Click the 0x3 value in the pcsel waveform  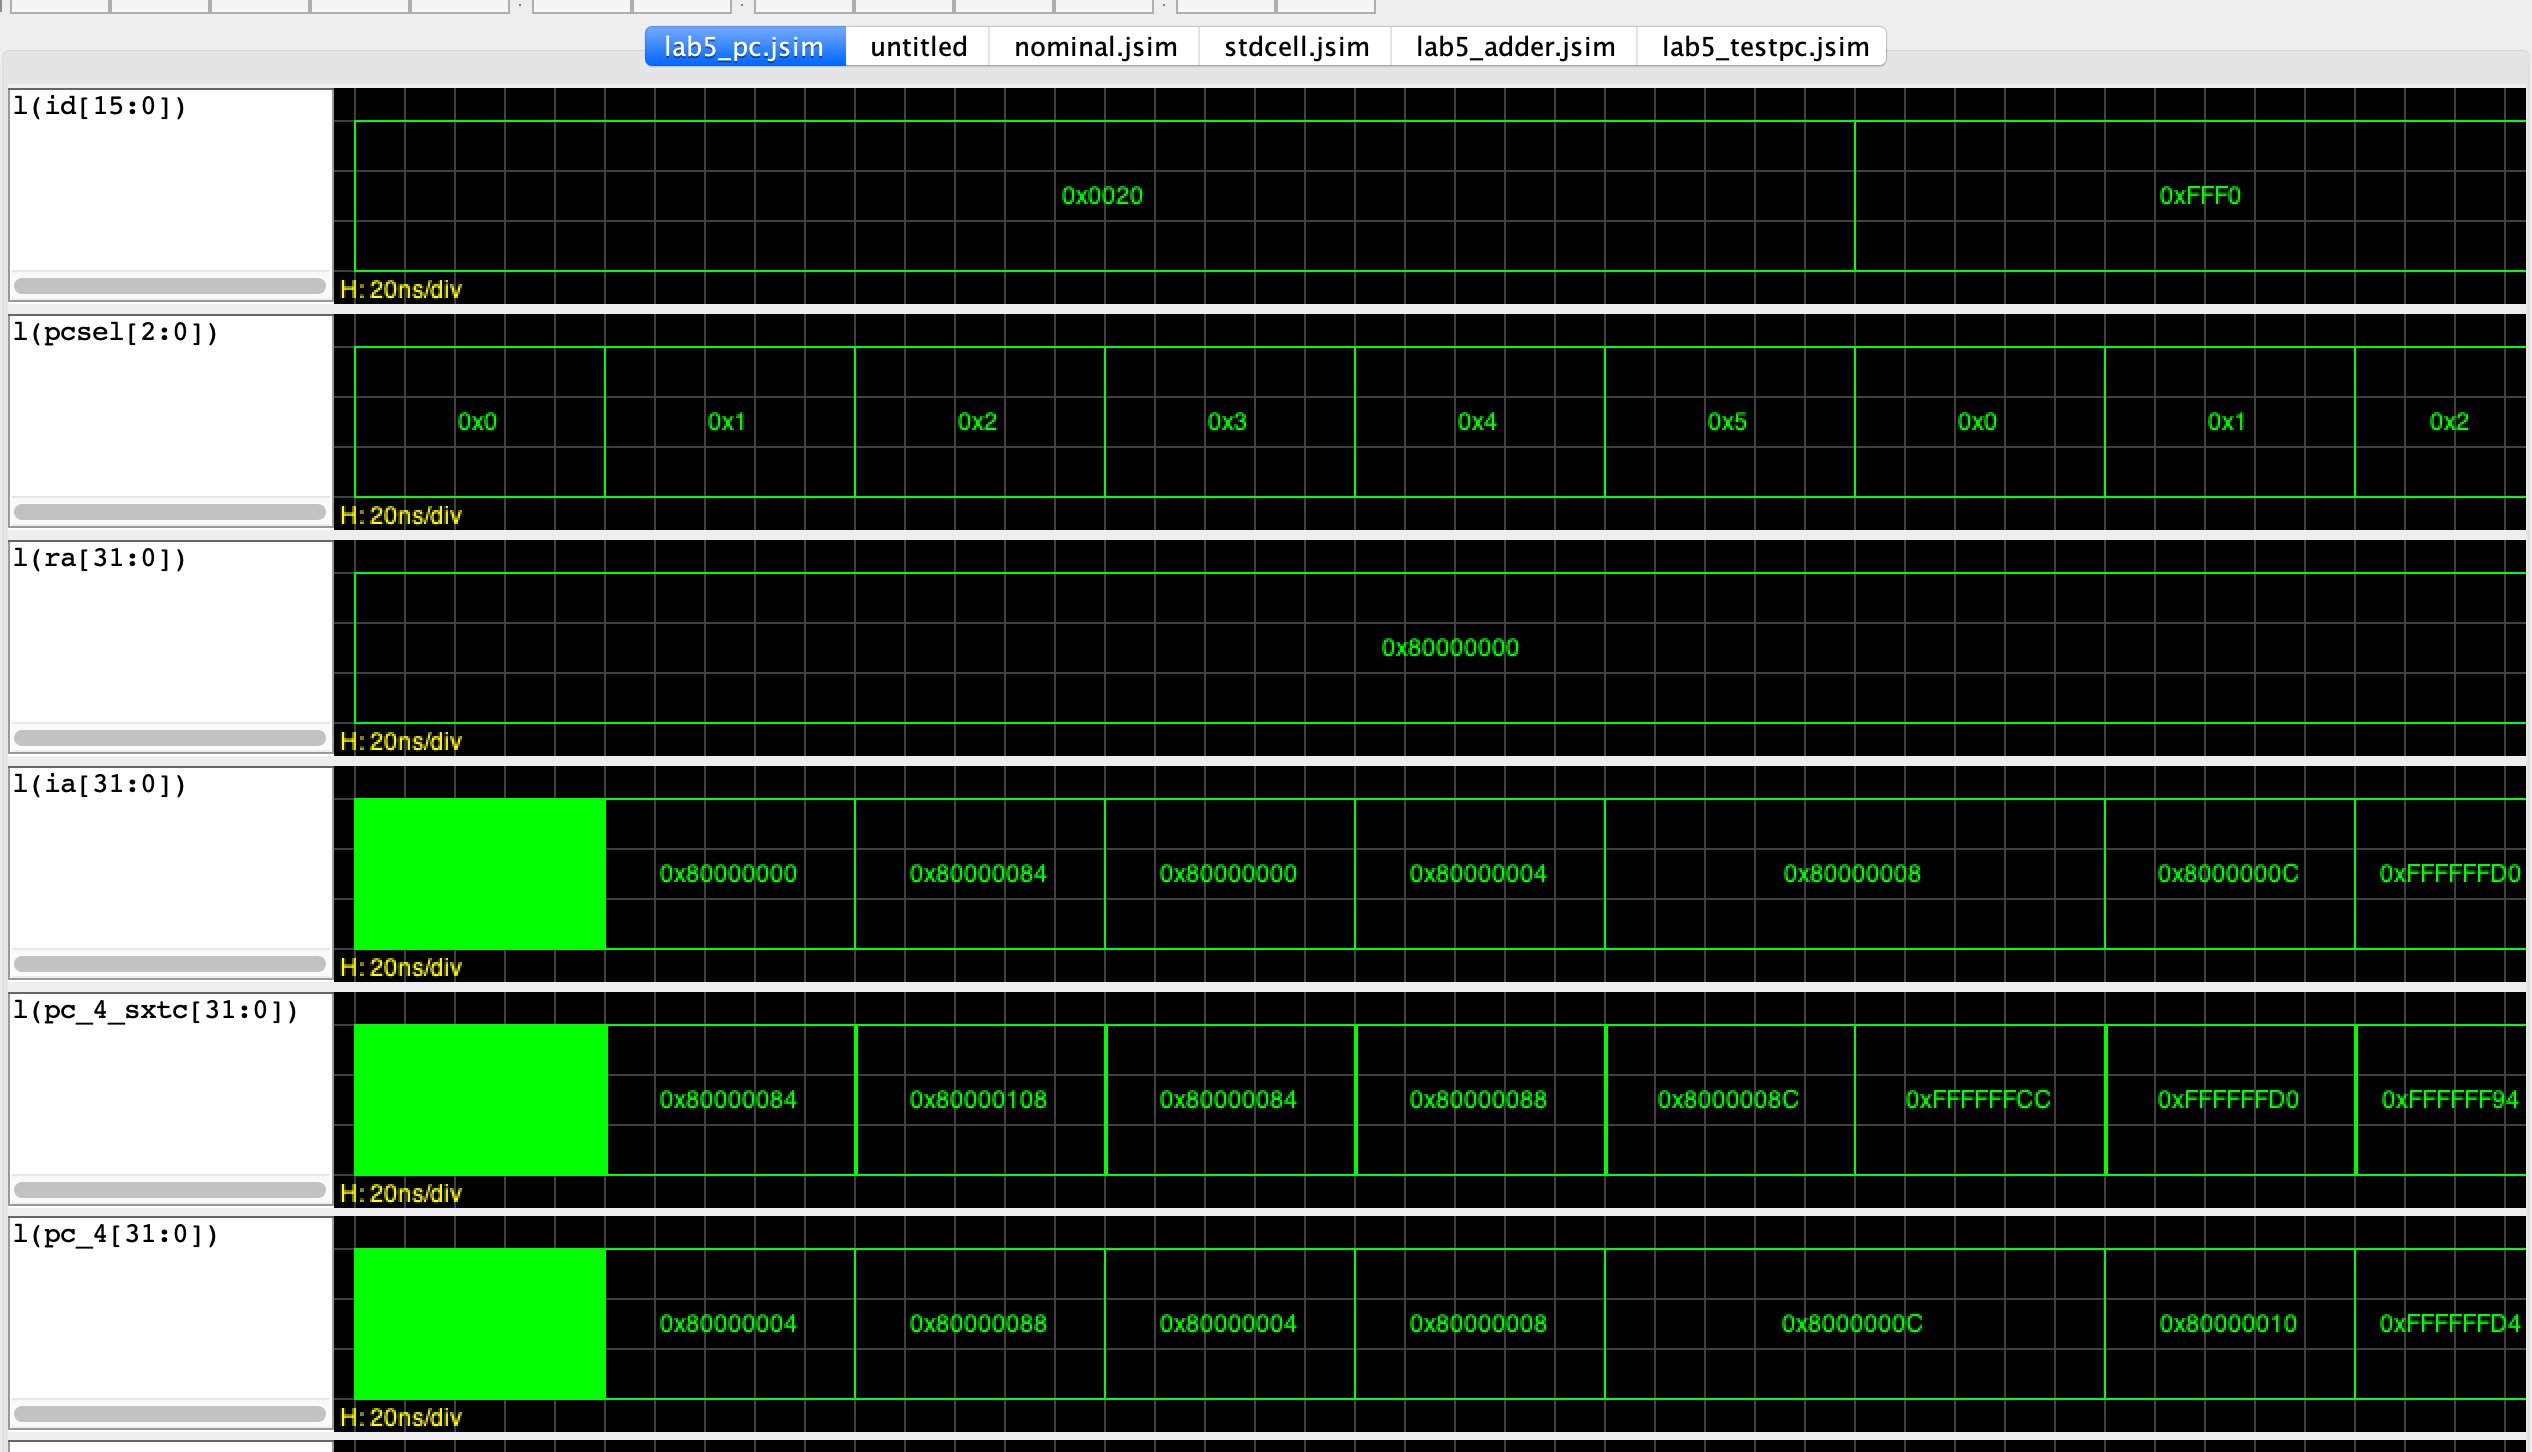[1227, 422]
